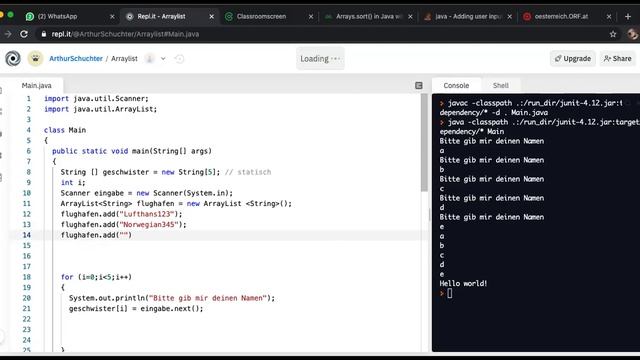Bookmark this page with the star icon
Viewport: 640px width, 360px height.
[x=613, y=34]
